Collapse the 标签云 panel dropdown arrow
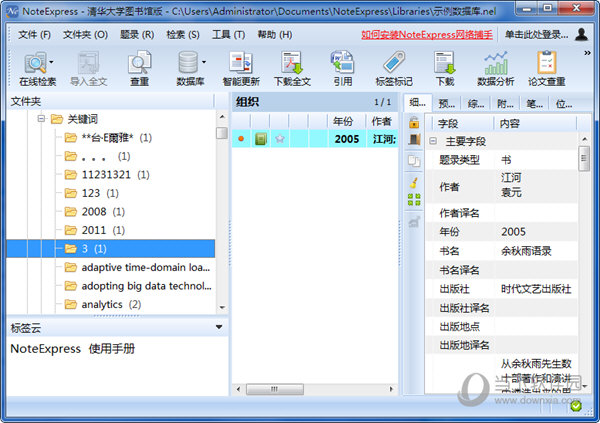The image size is (600, 423). [x=219, y=327]
